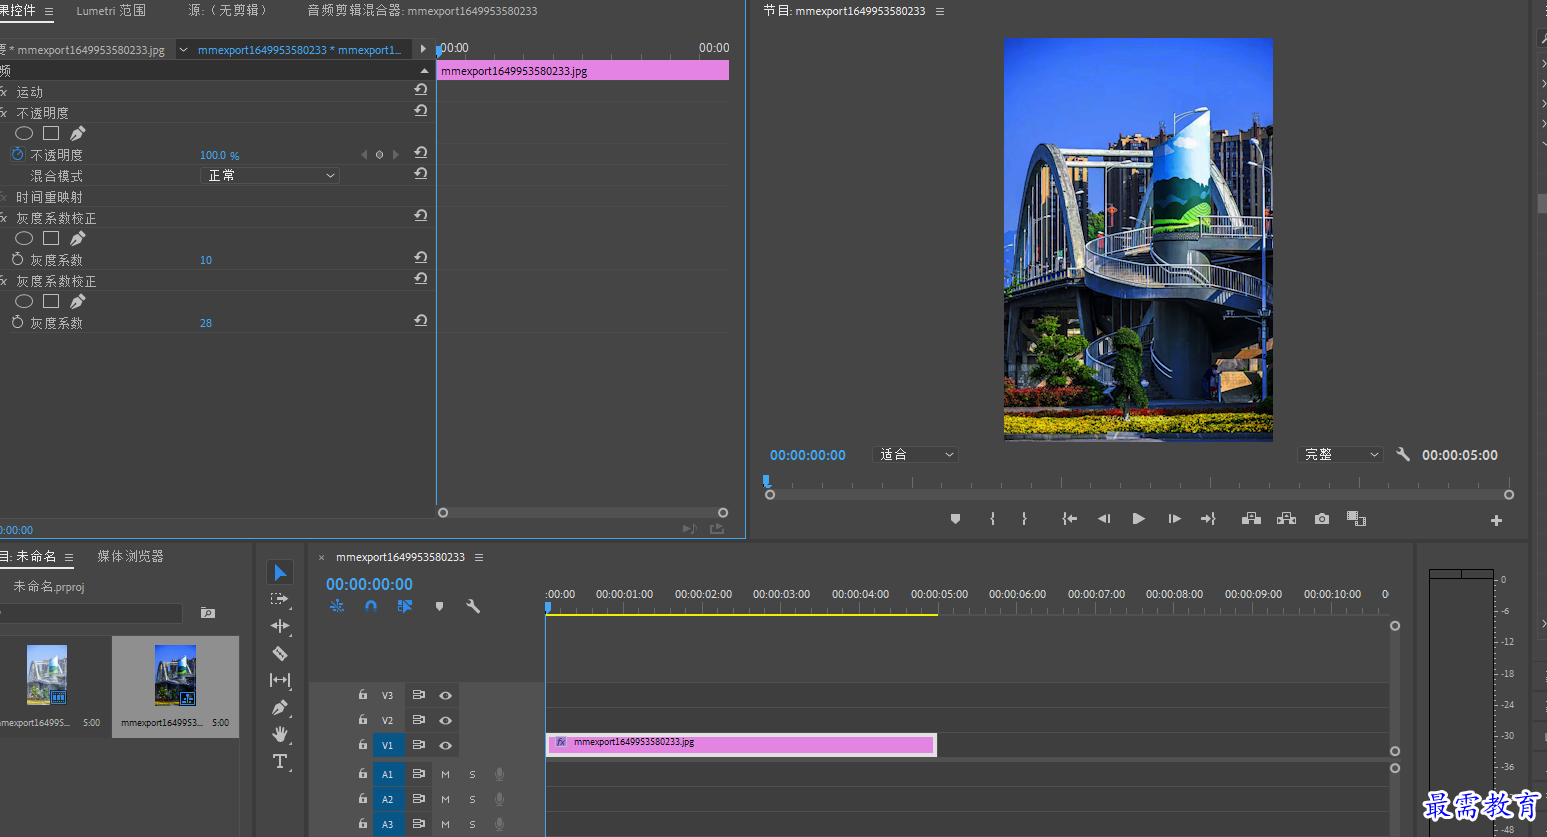1547x837 pixels.
Task: Select the Slip tool
Action: coord(280,680)
